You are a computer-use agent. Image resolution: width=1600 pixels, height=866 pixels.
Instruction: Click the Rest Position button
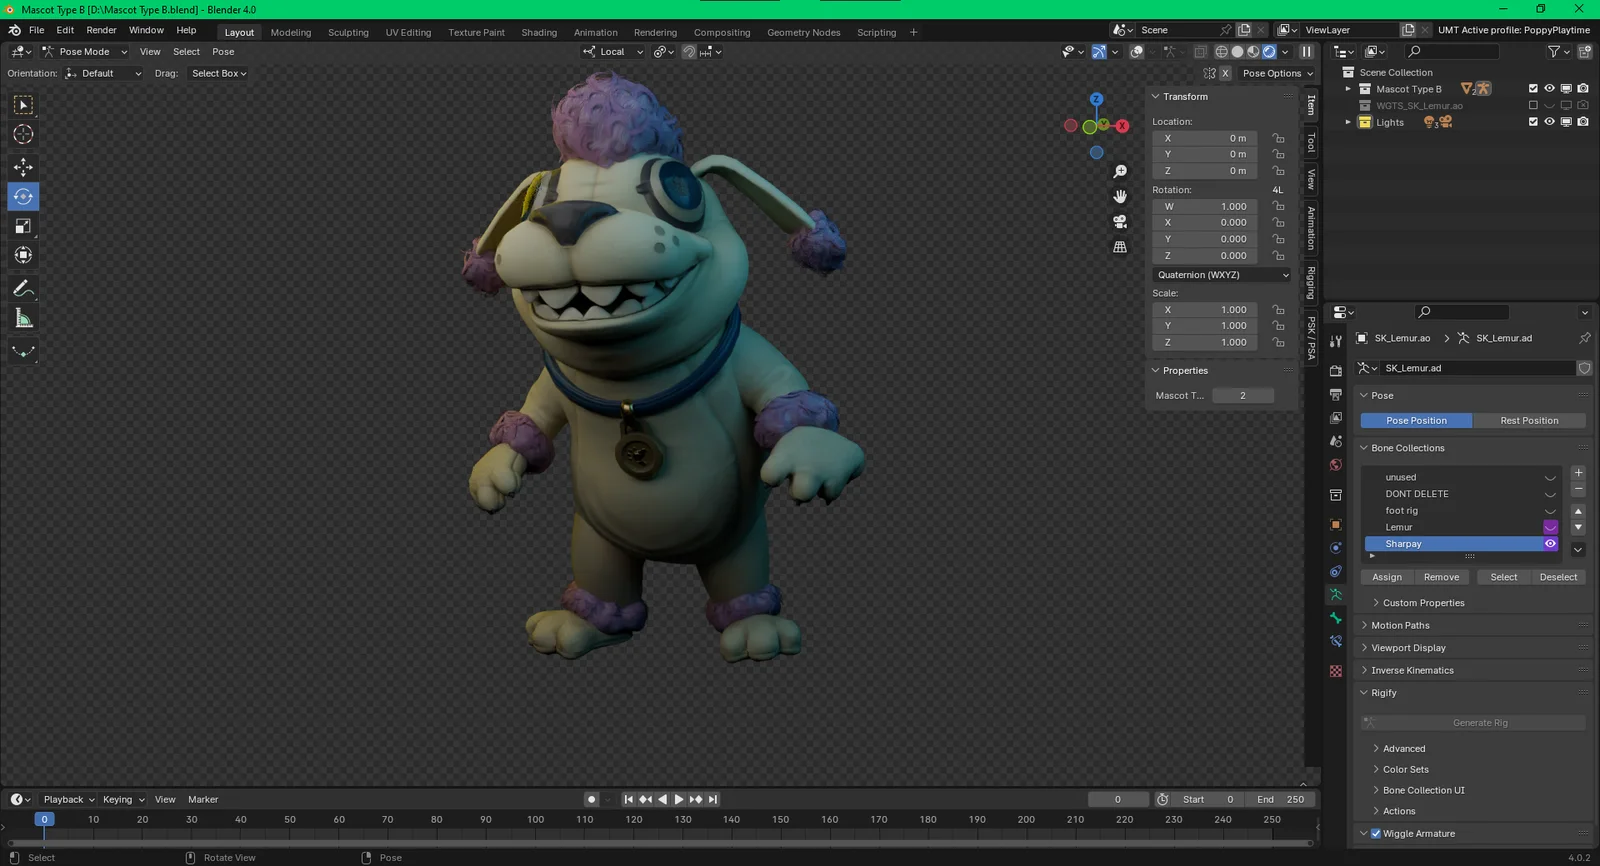point(1529,421)
